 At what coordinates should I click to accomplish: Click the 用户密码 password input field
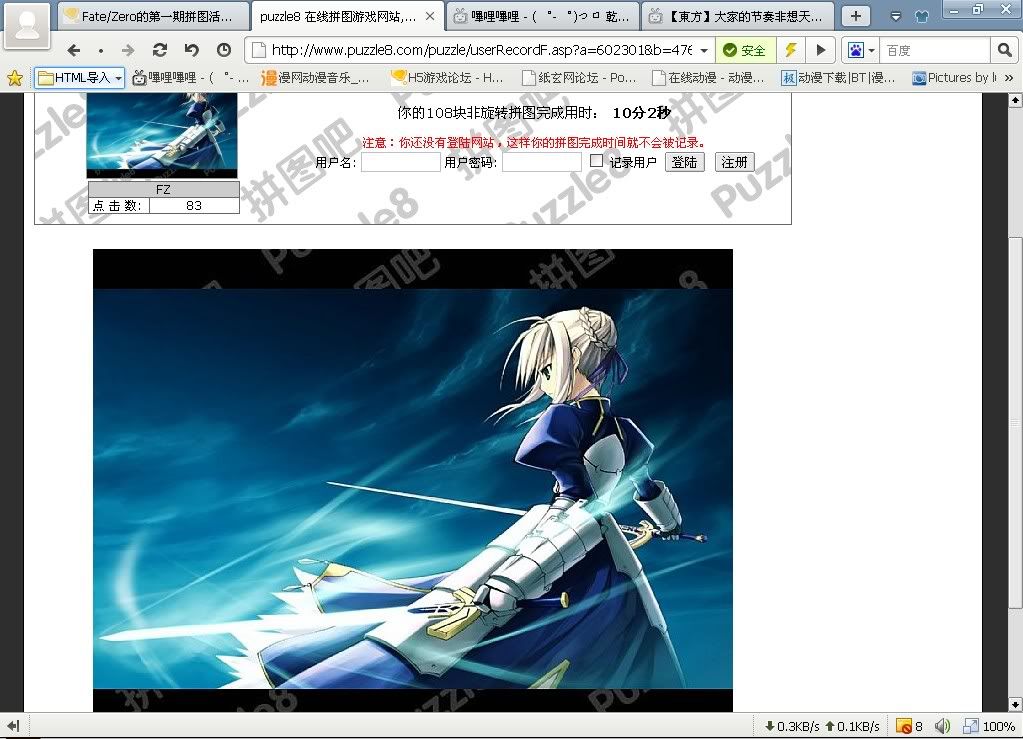click(542, 162)
